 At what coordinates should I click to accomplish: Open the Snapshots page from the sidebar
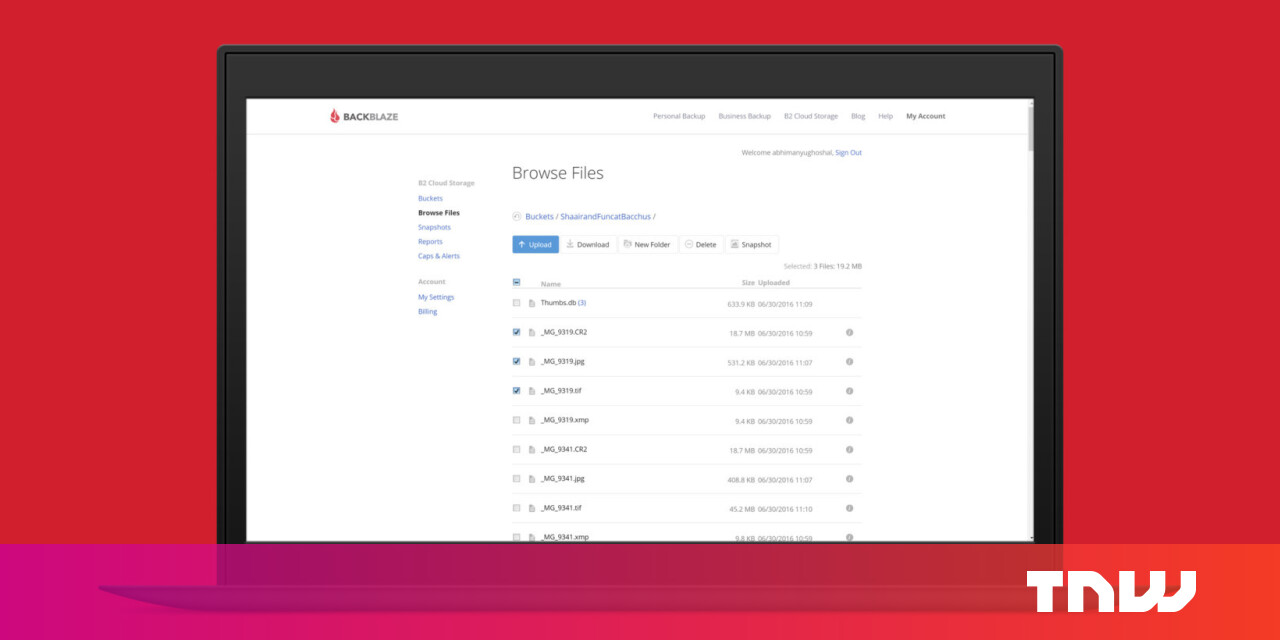[434, 227]
